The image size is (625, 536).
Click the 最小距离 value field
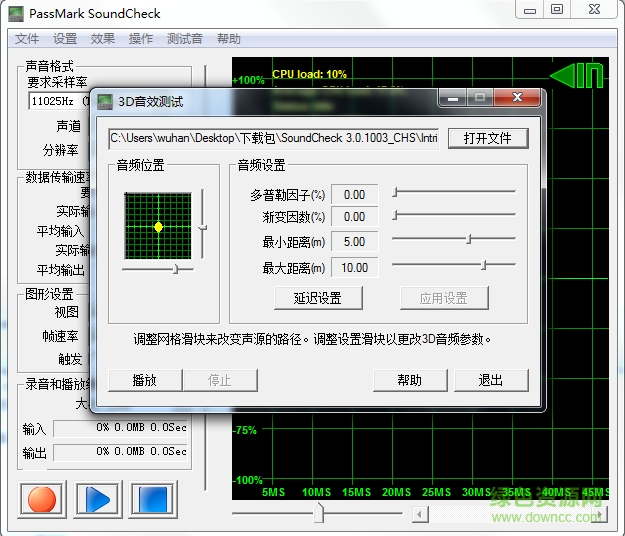click(355, 242)
